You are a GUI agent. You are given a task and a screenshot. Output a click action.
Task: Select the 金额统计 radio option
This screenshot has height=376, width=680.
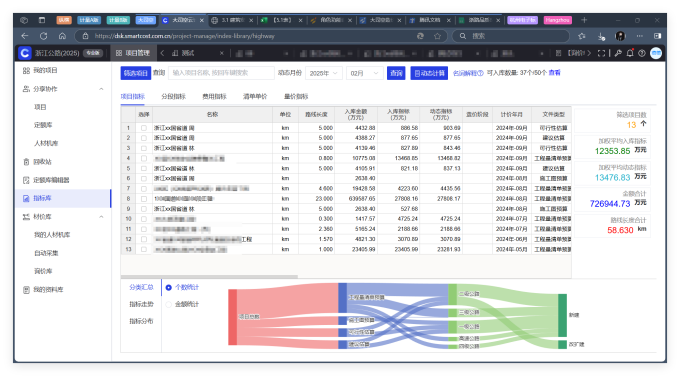(x=169, y=304)
